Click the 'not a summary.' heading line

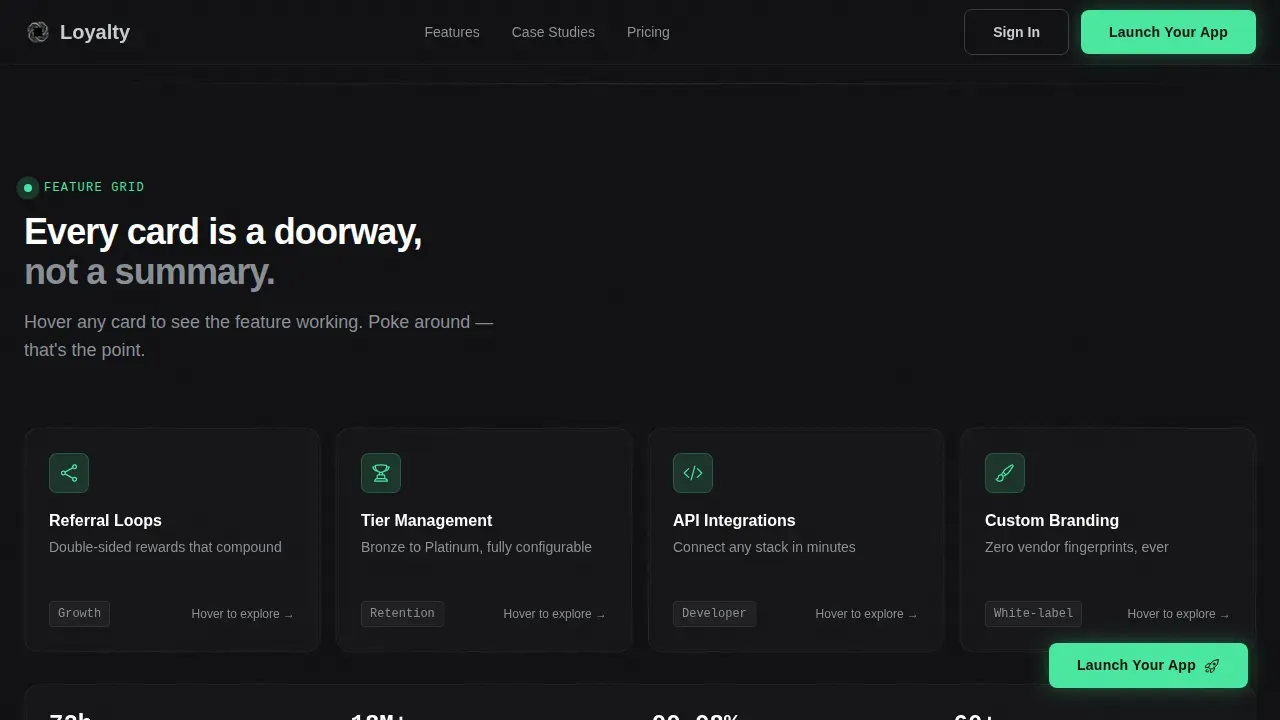click(149, 272)
